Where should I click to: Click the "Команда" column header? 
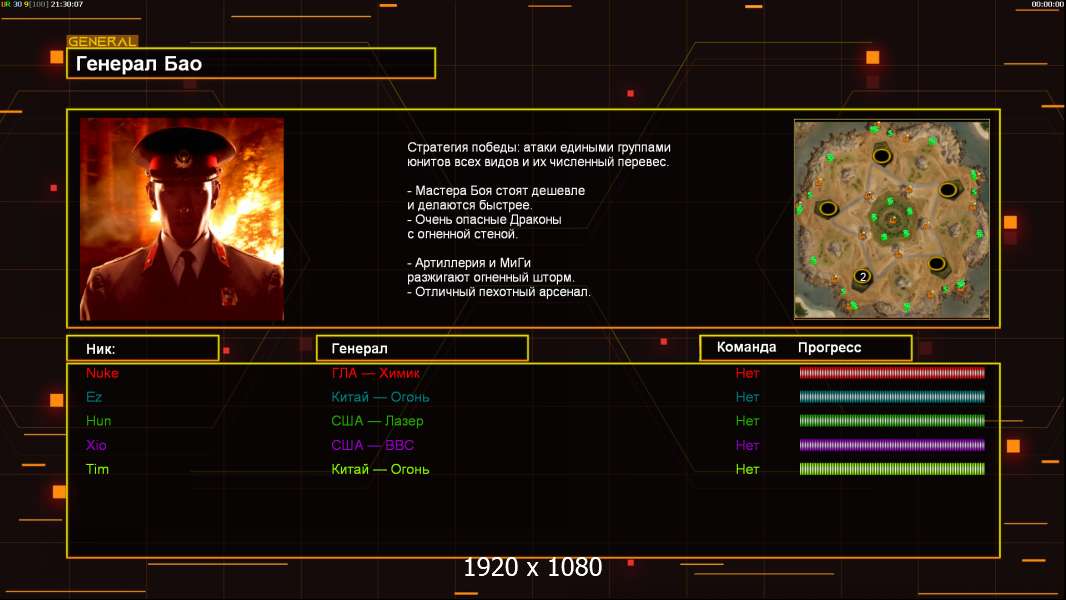click(x=746, y=347)
